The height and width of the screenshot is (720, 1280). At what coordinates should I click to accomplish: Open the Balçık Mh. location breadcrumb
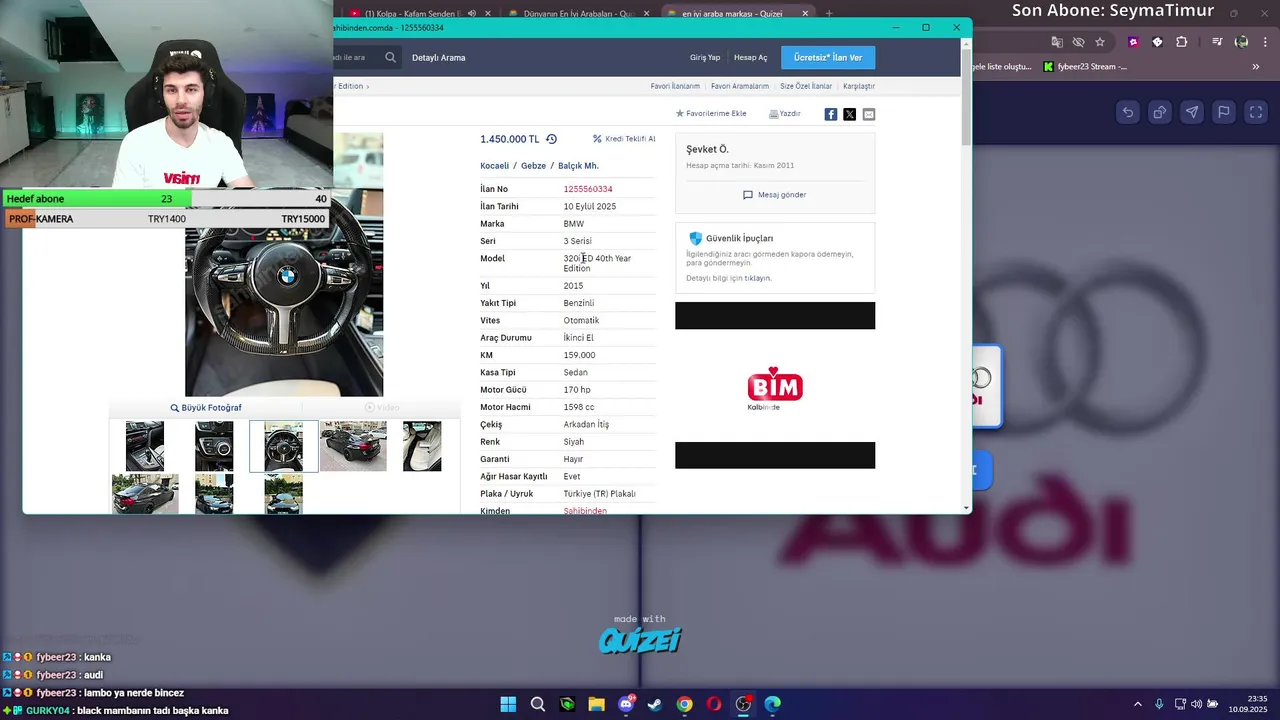pyautogui.click(x=578, y=166)
